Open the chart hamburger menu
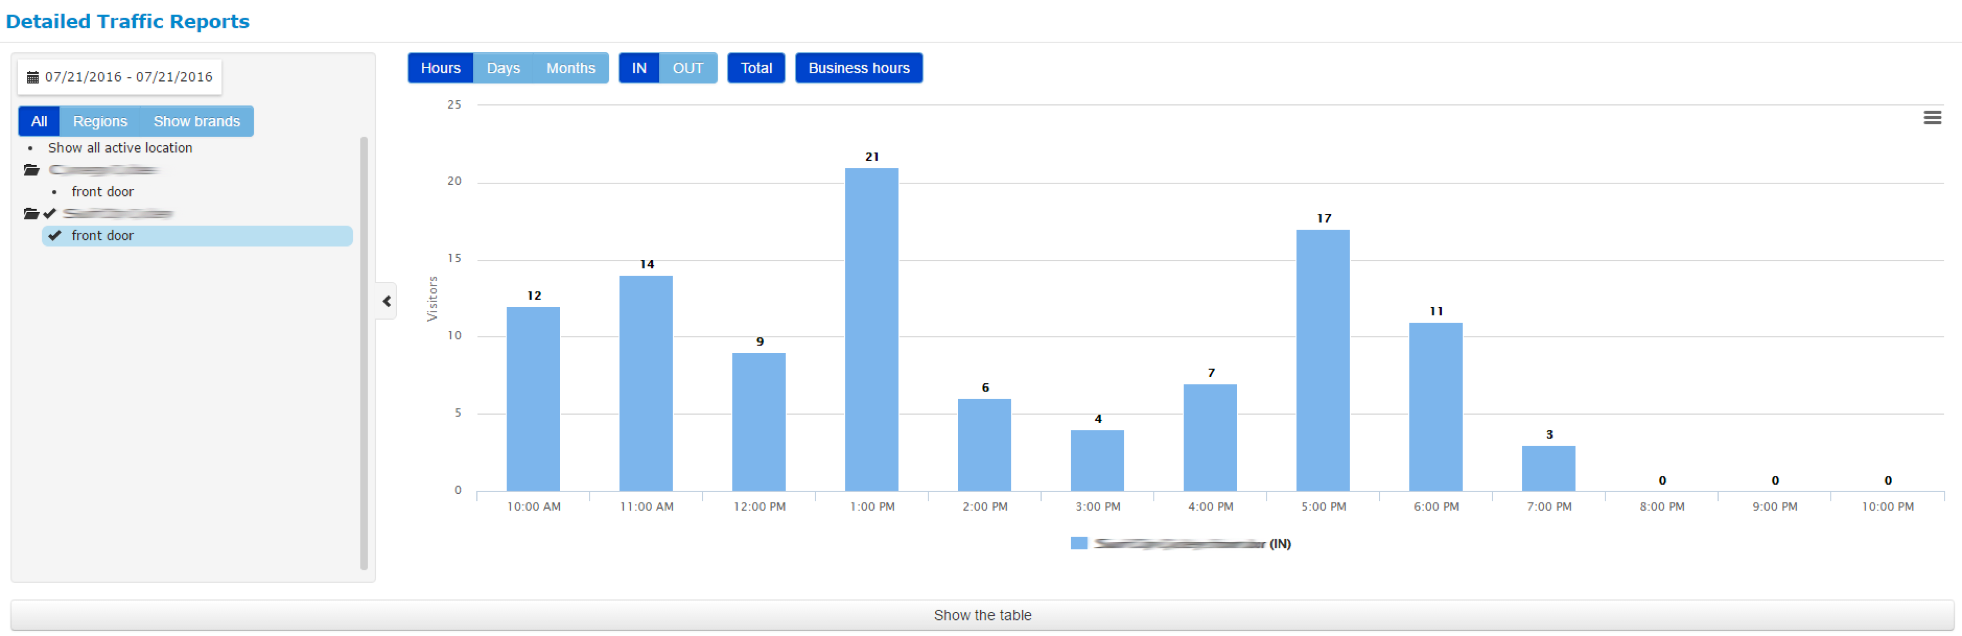 click(x=1932, y=118)
